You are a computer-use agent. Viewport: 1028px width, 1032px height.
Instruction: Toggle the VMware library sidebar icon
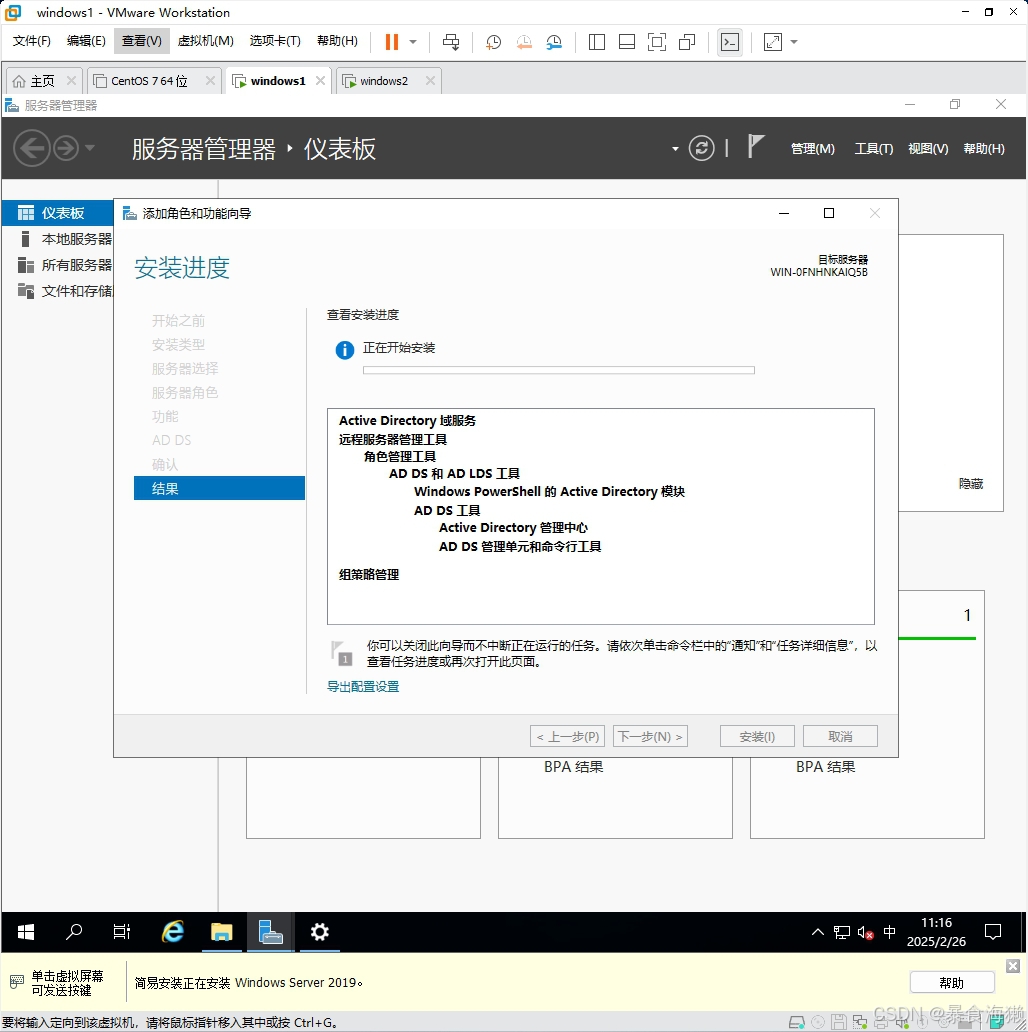(597, 42)
